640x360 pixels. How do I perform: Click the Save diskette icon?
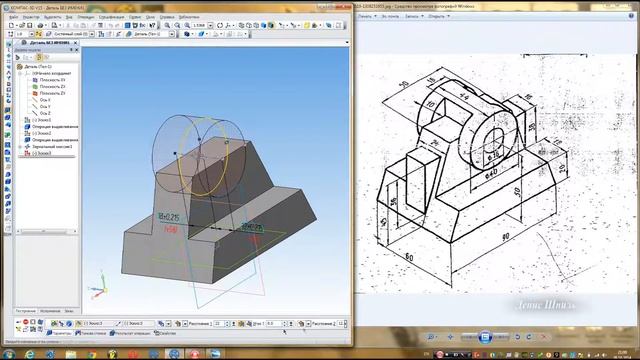coord(29,25)
